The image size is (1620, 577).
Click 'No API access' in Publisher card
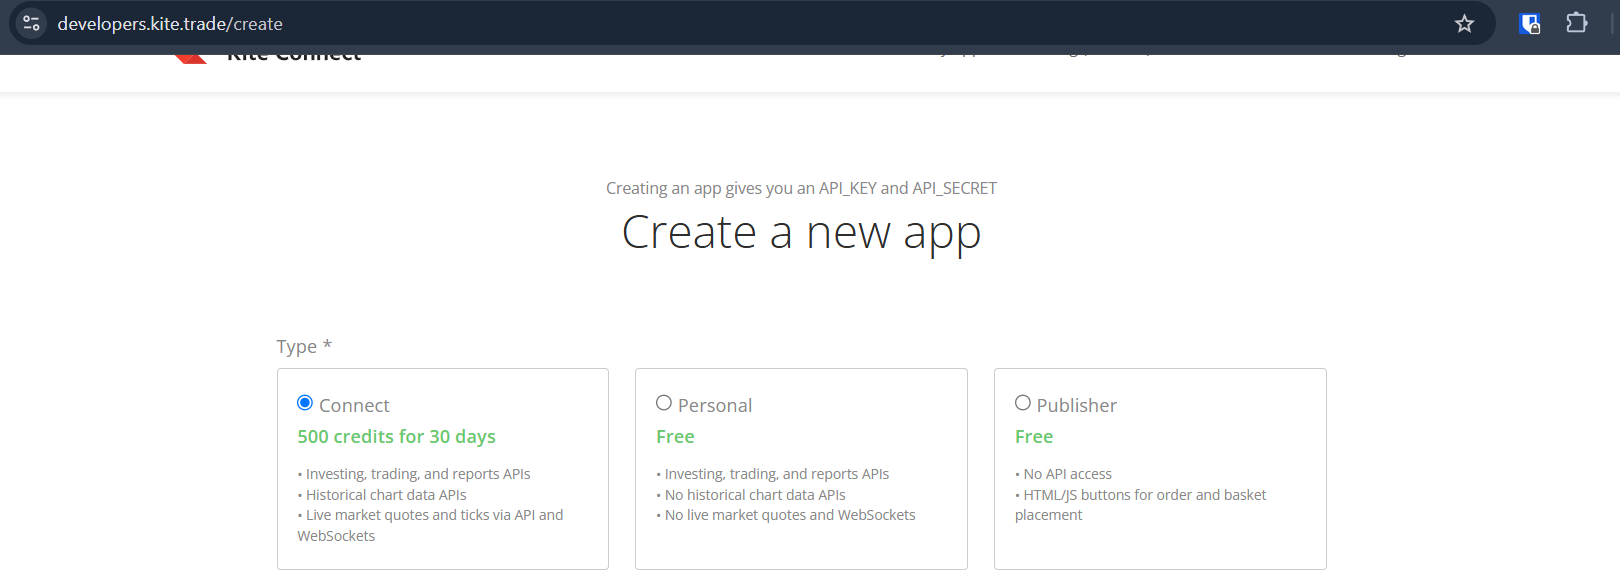click(1068, 474)
